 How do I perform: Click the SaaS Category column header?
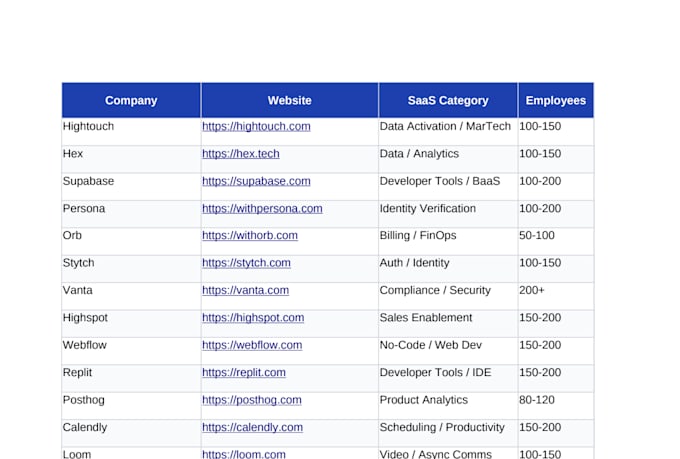tap(448, 100)
